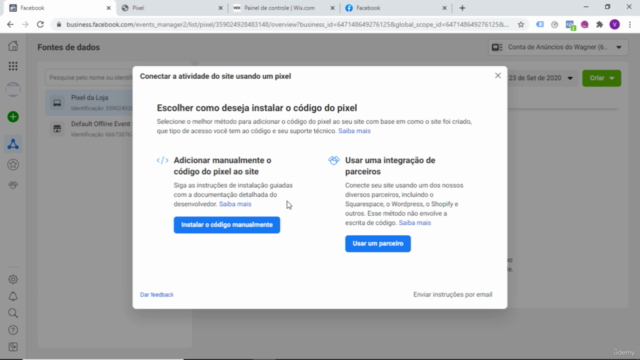Open settings gear in sidebar
This screenshot has height=360, width=640.
coord(13,280)
